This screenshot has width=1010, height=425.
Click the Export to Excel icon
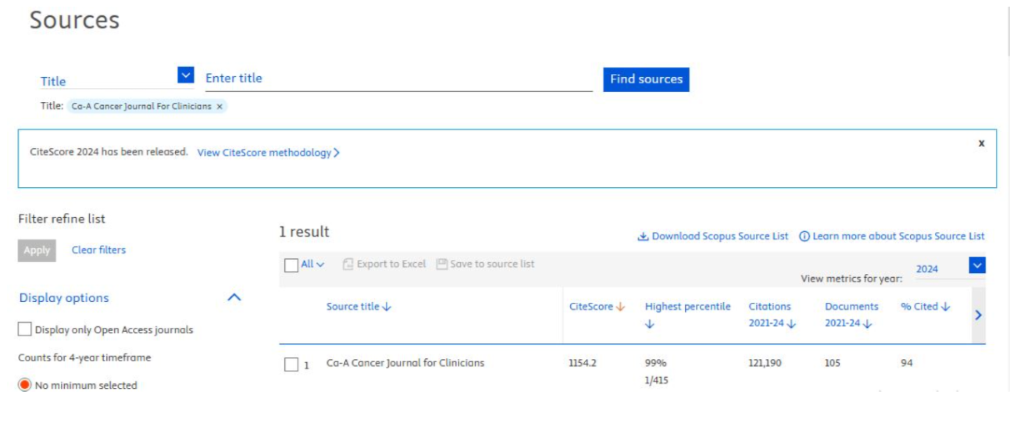348,264
